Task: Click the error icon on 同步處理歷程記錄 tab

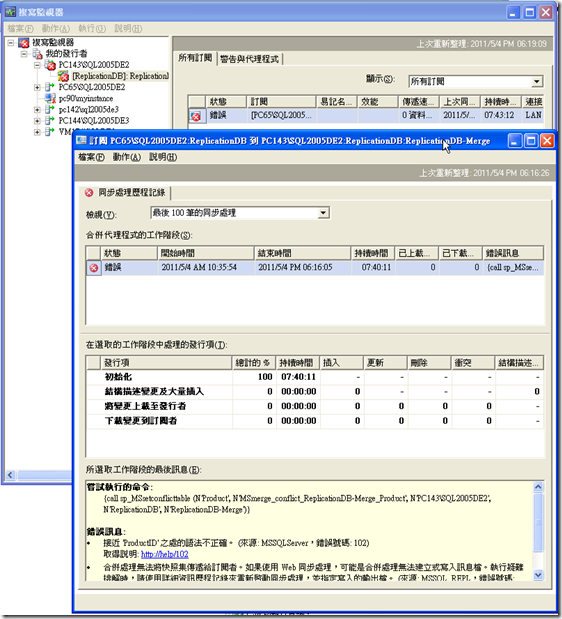Action: coord(89,193)
